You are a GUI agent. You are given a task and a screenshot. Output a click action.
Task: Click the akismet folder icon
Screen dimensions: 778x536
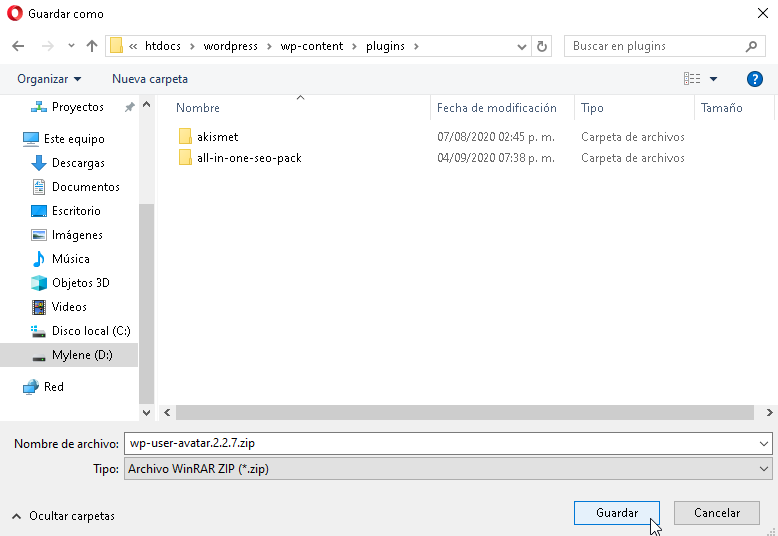click(x=185, y=136)
